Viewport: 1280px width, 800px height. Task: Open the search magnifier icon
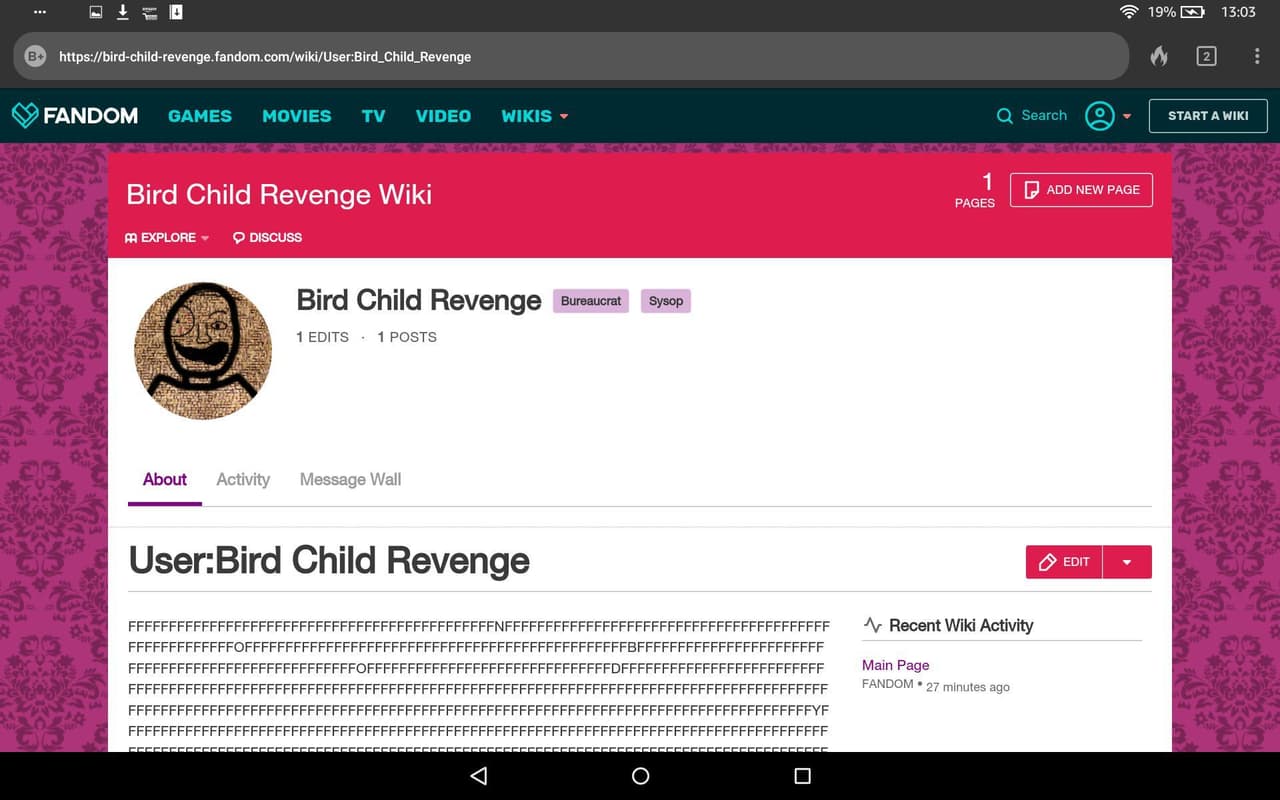(x=1005, y=116)
